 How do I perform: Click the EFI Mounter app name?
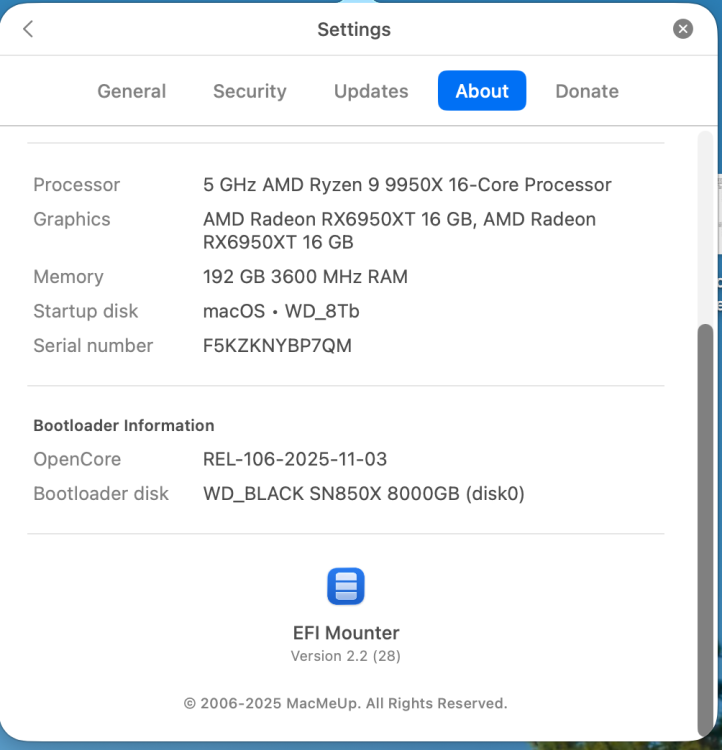(346, 633)
